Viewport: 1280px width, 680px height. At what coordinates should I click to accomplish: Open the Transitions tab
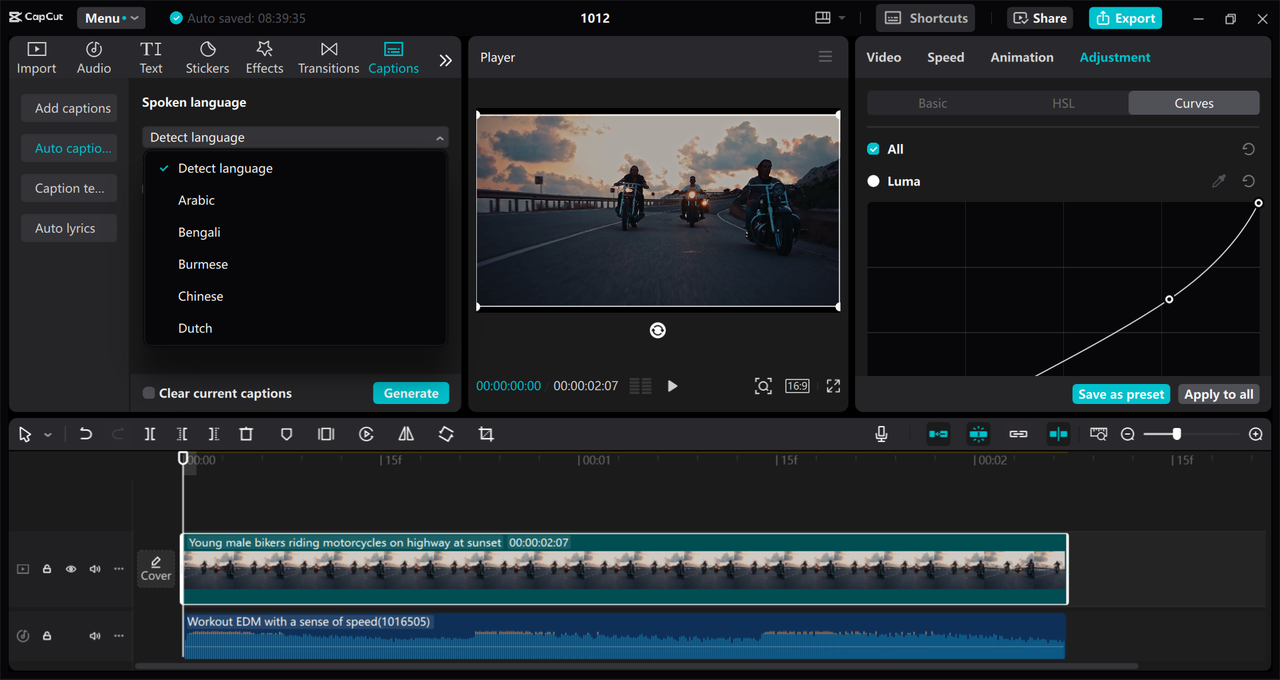tap(328, 58)
